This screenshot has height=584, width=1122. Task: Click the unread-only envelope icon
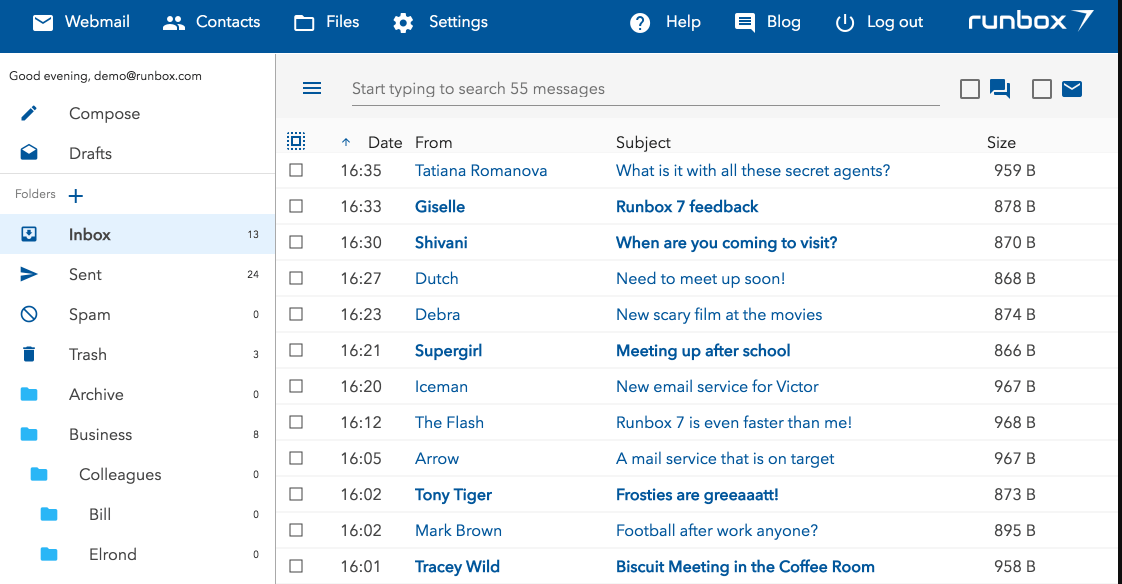click(x=1072, y=89)
